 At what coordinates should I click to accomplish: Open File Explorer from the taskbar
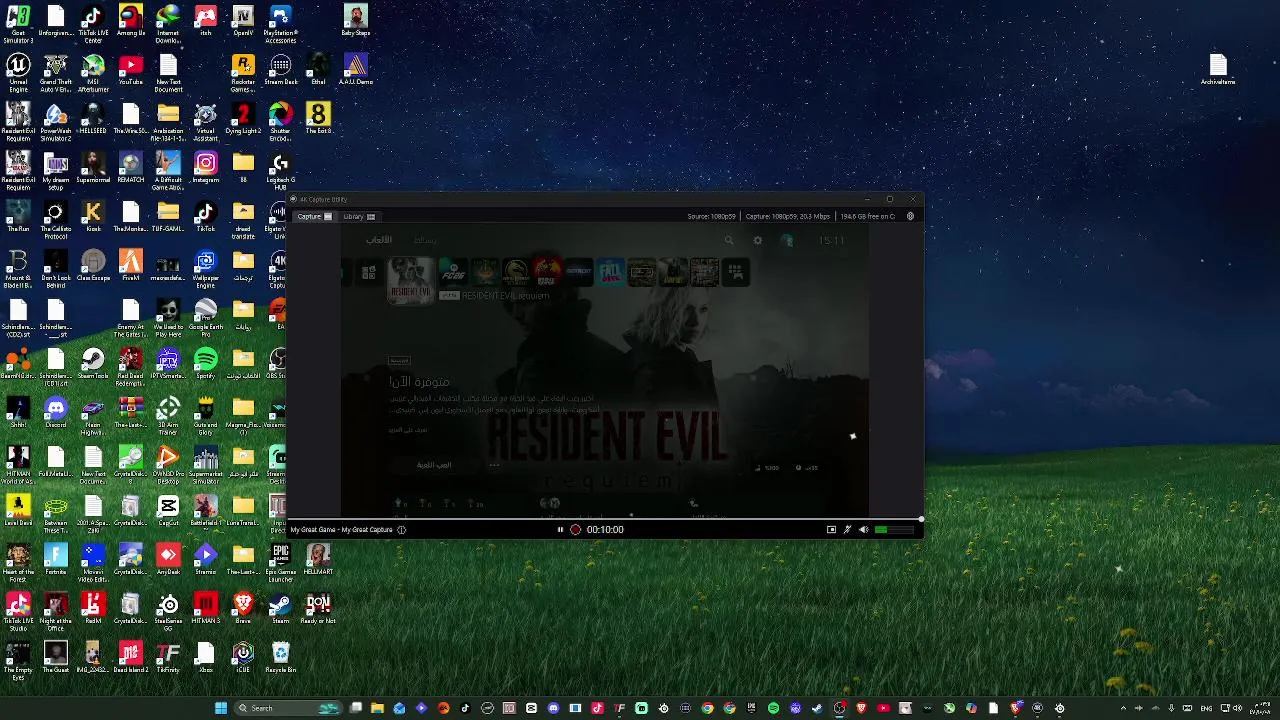click(x=377, y=708)
